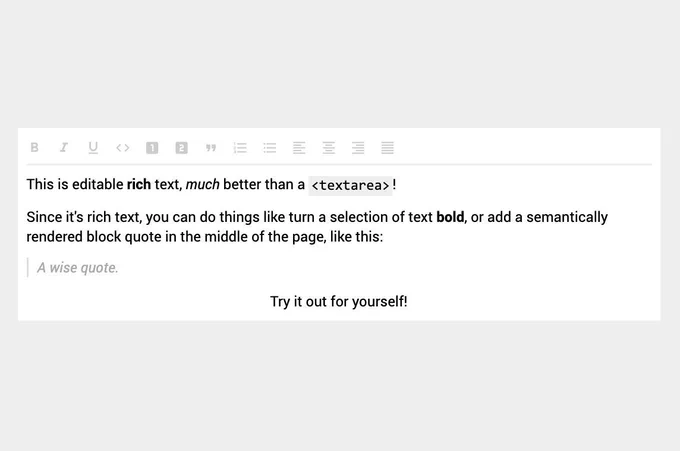Place cursor in 'A wise quote.' block
680x451 pixels.
[78, 268]
